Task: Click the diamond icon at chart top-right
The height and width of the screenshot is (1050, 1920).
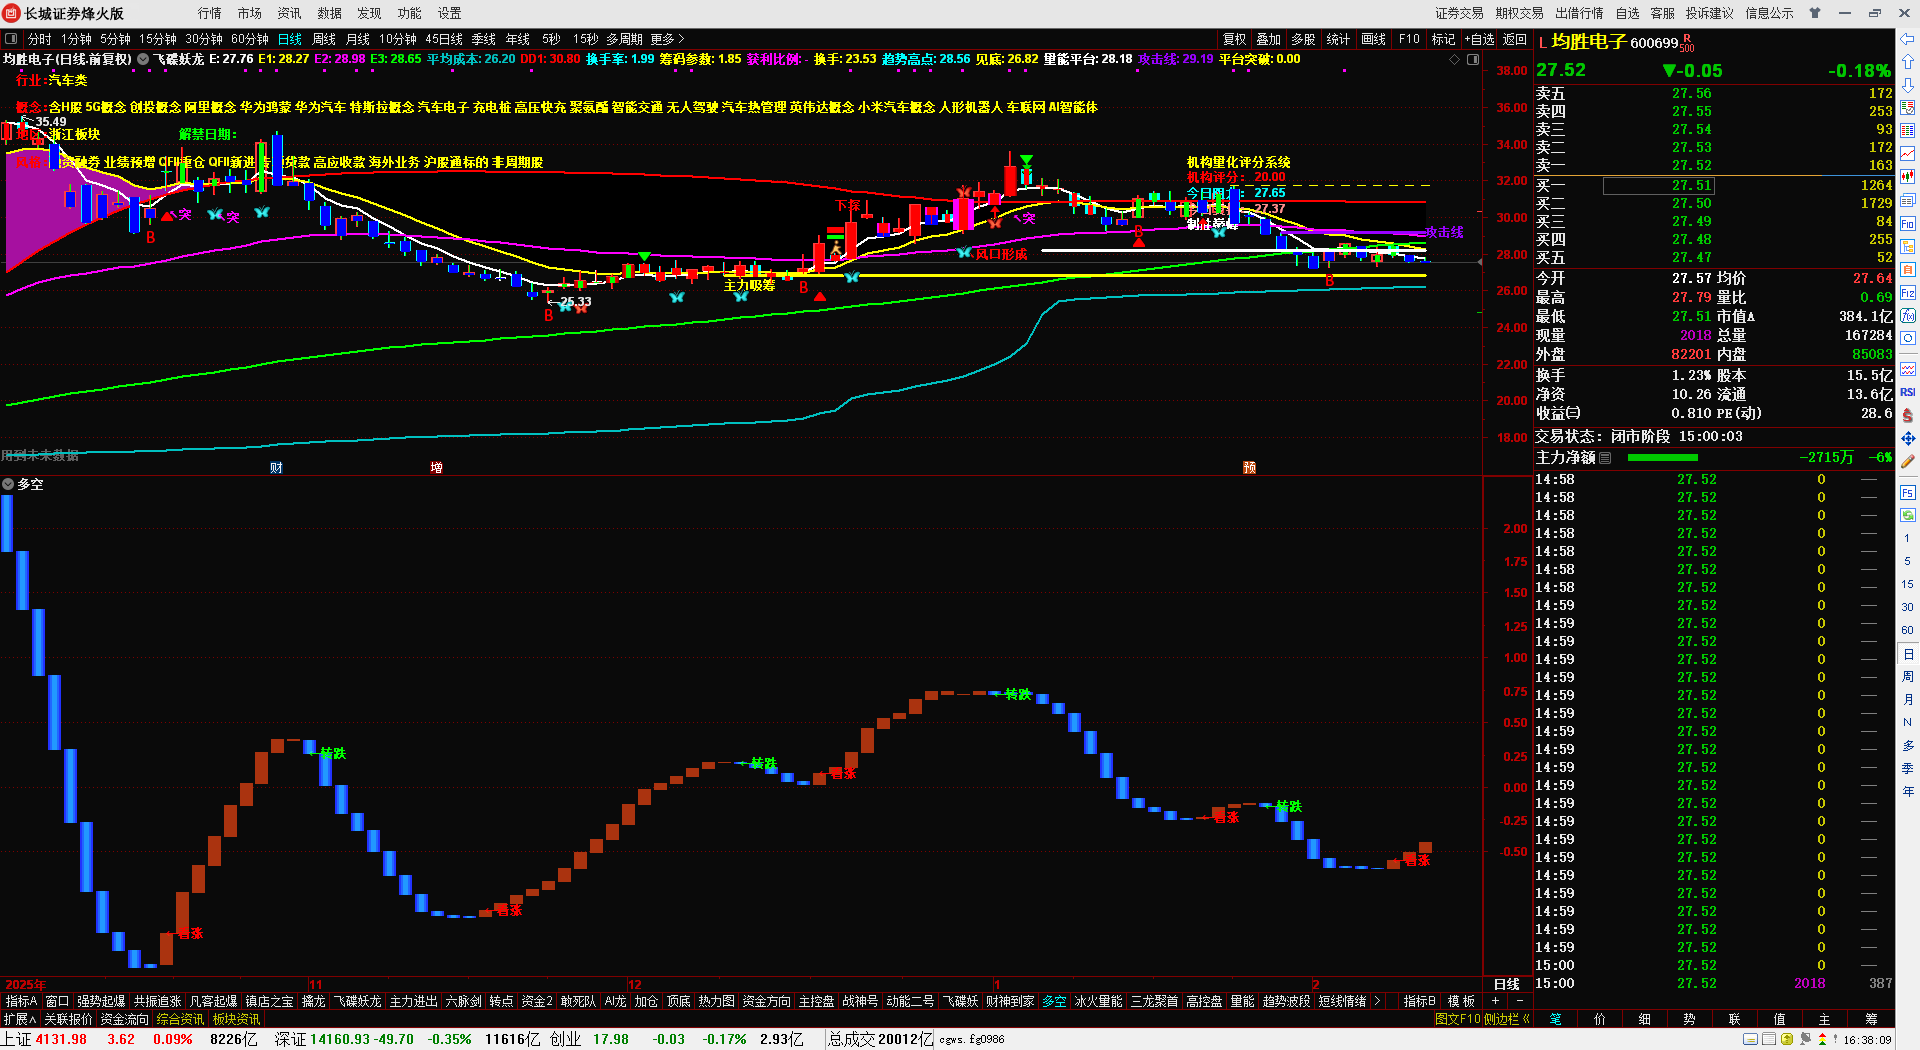Action: point(1454,60)
